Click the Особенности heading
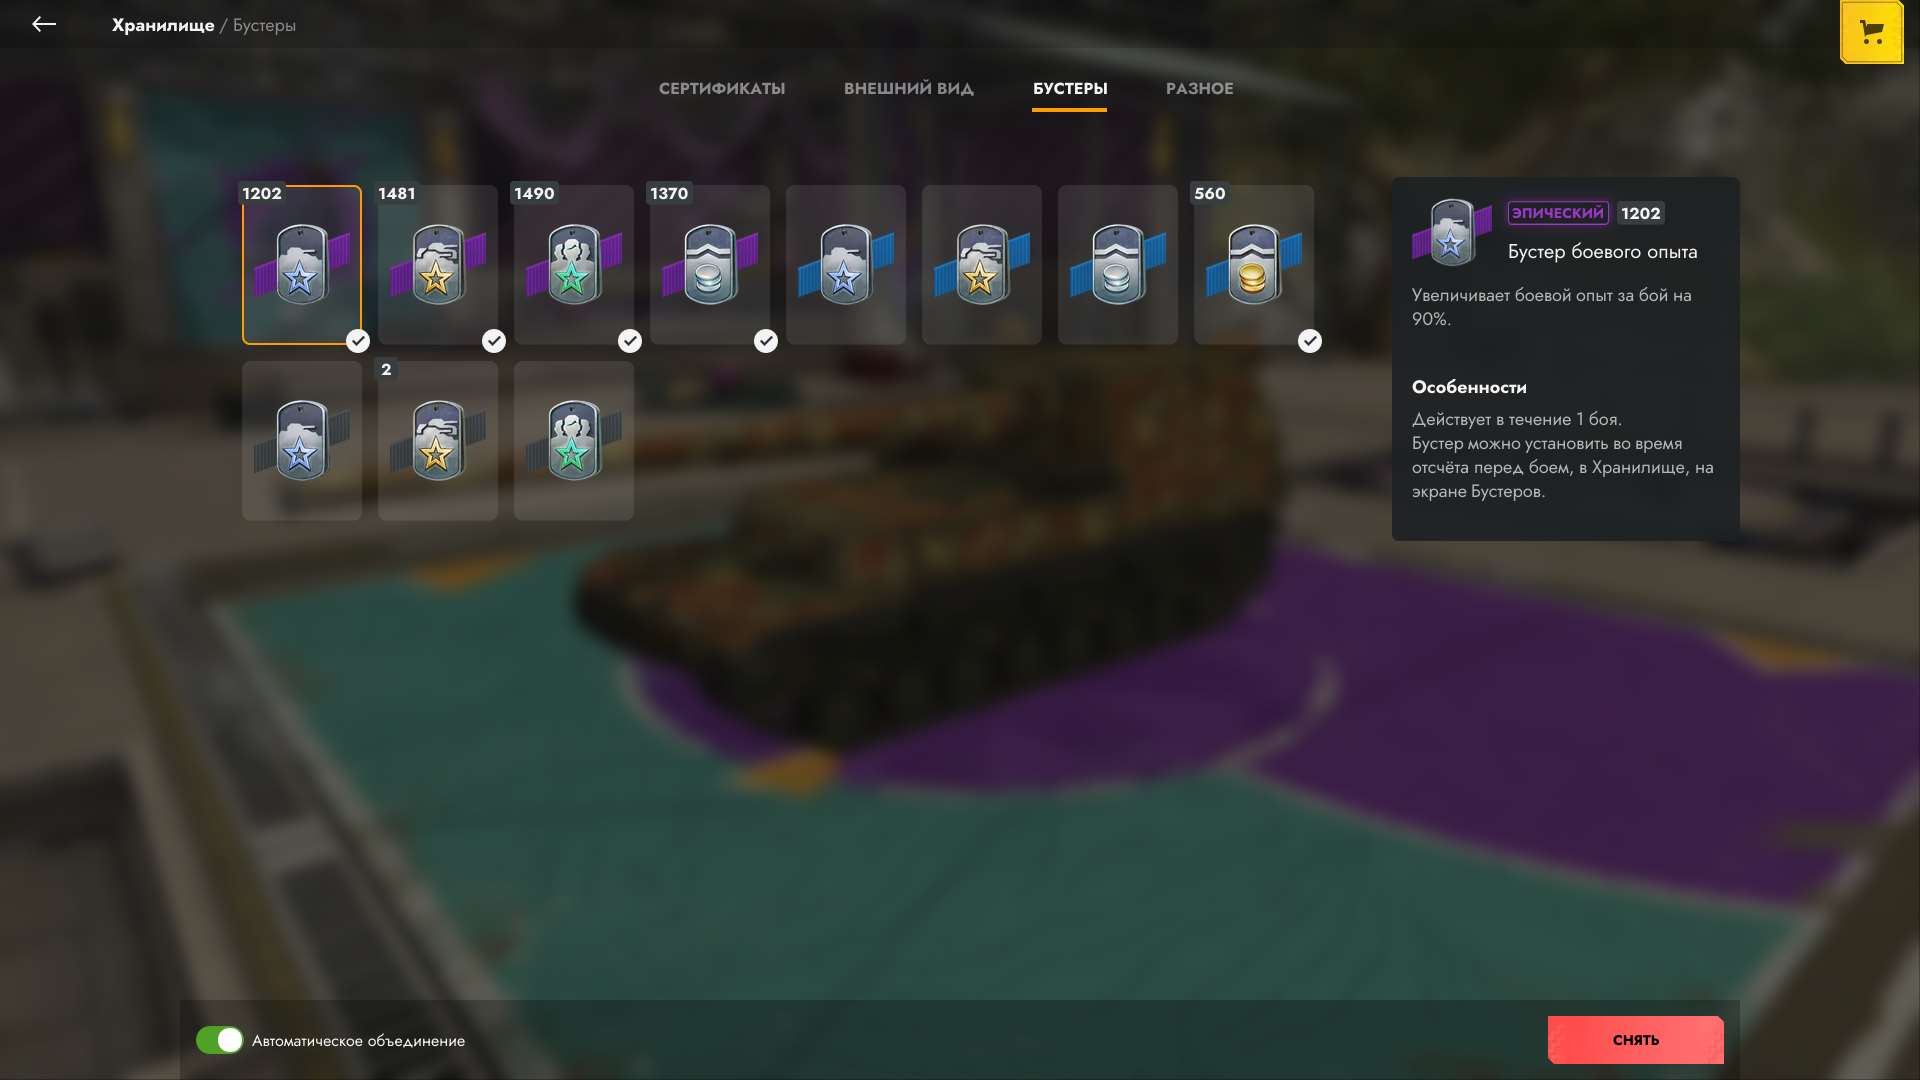The height and width of the screenshot is (1080, 1920). (x=1469, y=387)
